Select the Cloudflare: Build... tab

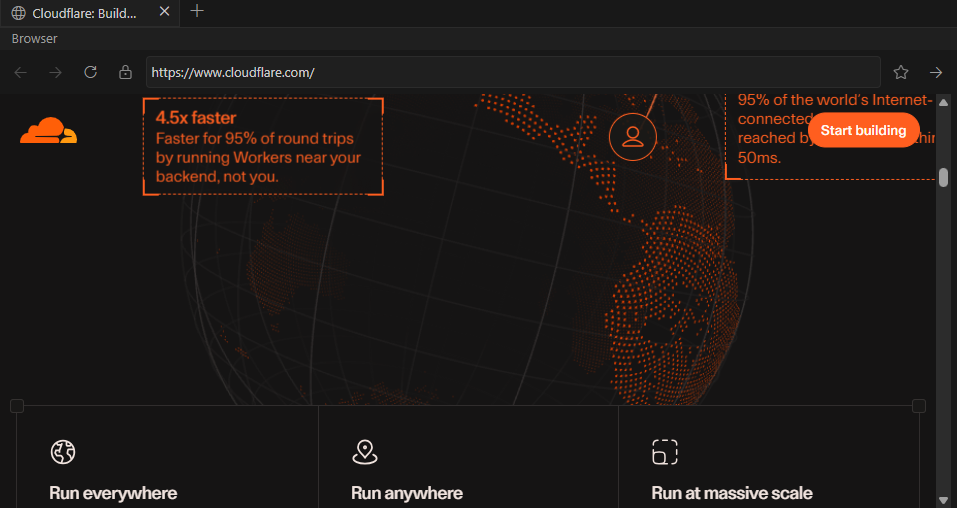click(x=90, y=13)
